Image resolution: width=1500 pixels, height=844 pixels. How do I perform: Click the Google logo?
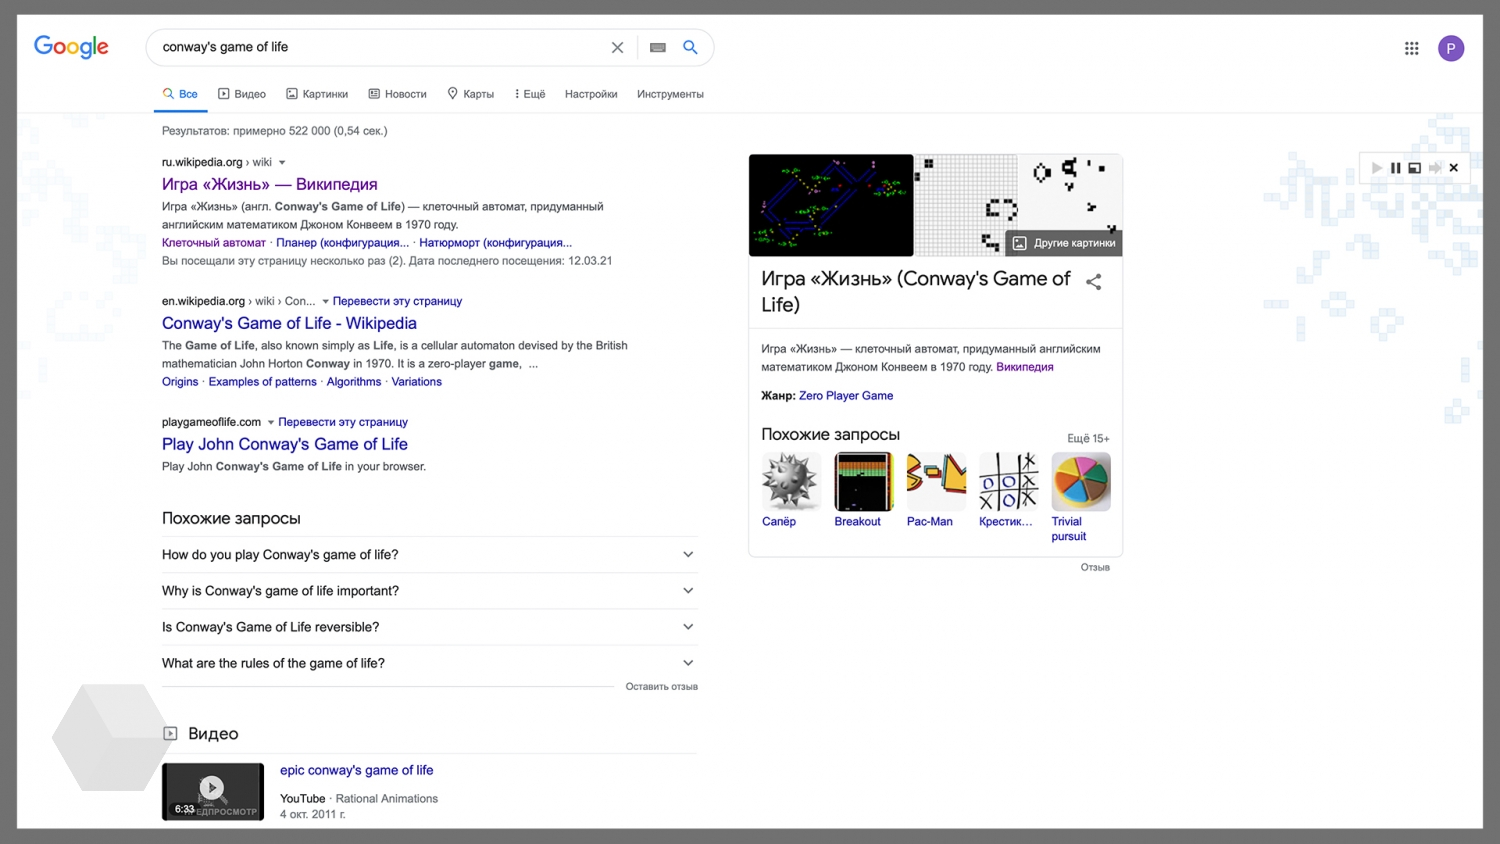71,47
